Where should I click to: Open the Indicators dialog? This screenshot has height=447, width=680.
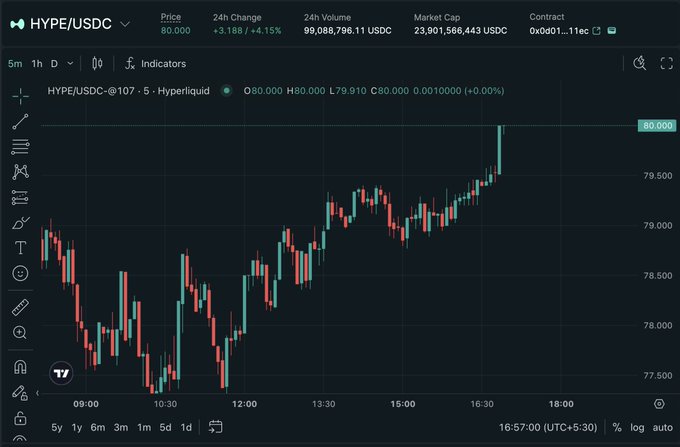click(155, 64)
